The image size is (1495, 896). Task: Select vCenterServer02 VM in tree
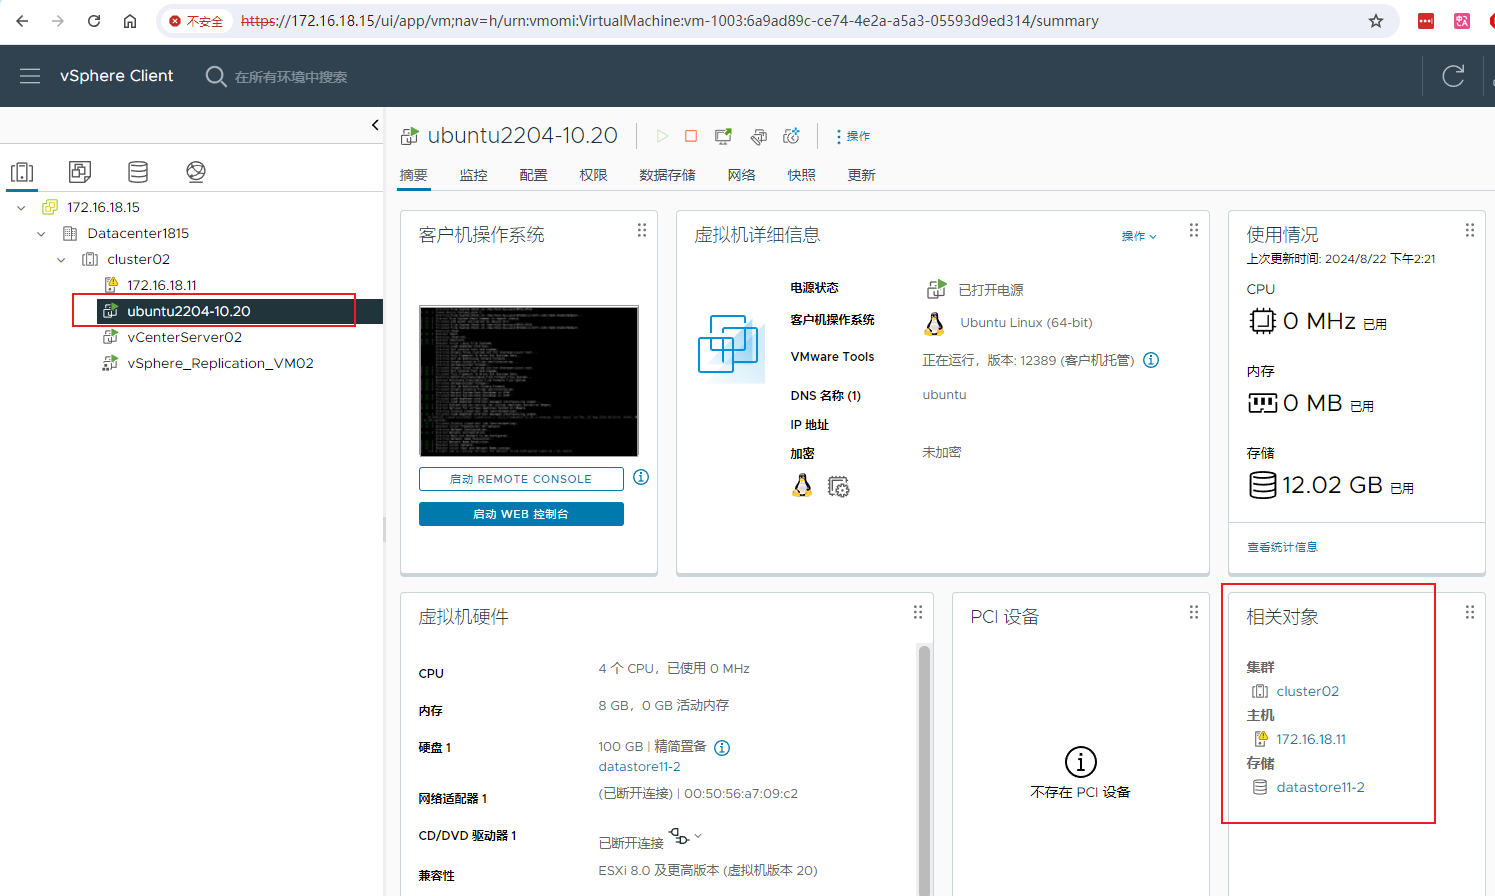pos(184,337)
